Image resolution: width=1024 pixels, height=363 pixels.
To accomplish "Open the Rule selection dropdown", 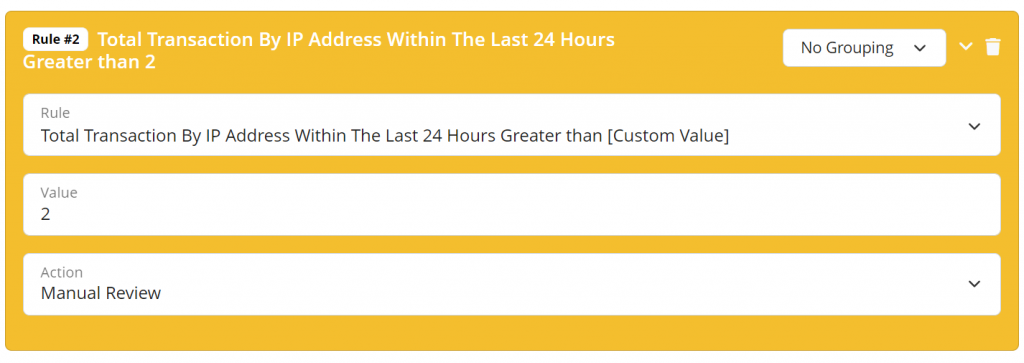I will tap(511, 125).
